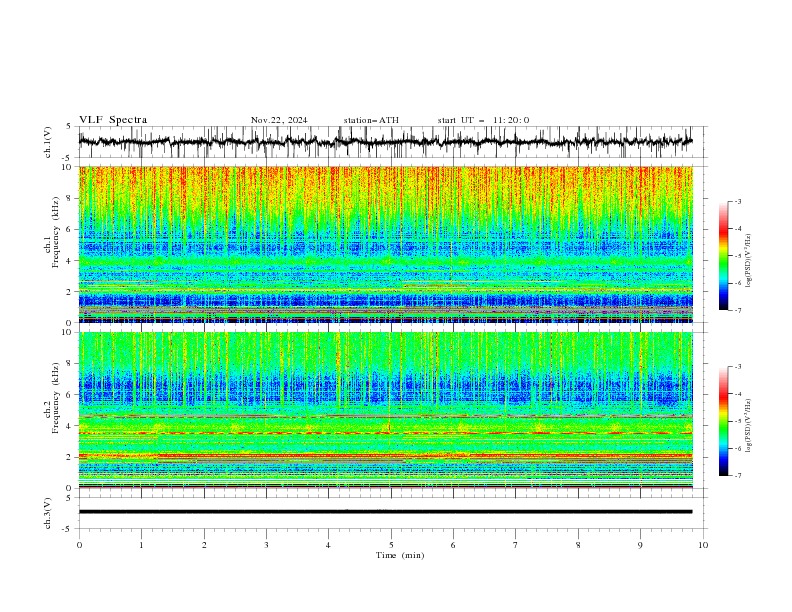Click time axis tick label '6'
792x612 pixels.
click(453, 545)
